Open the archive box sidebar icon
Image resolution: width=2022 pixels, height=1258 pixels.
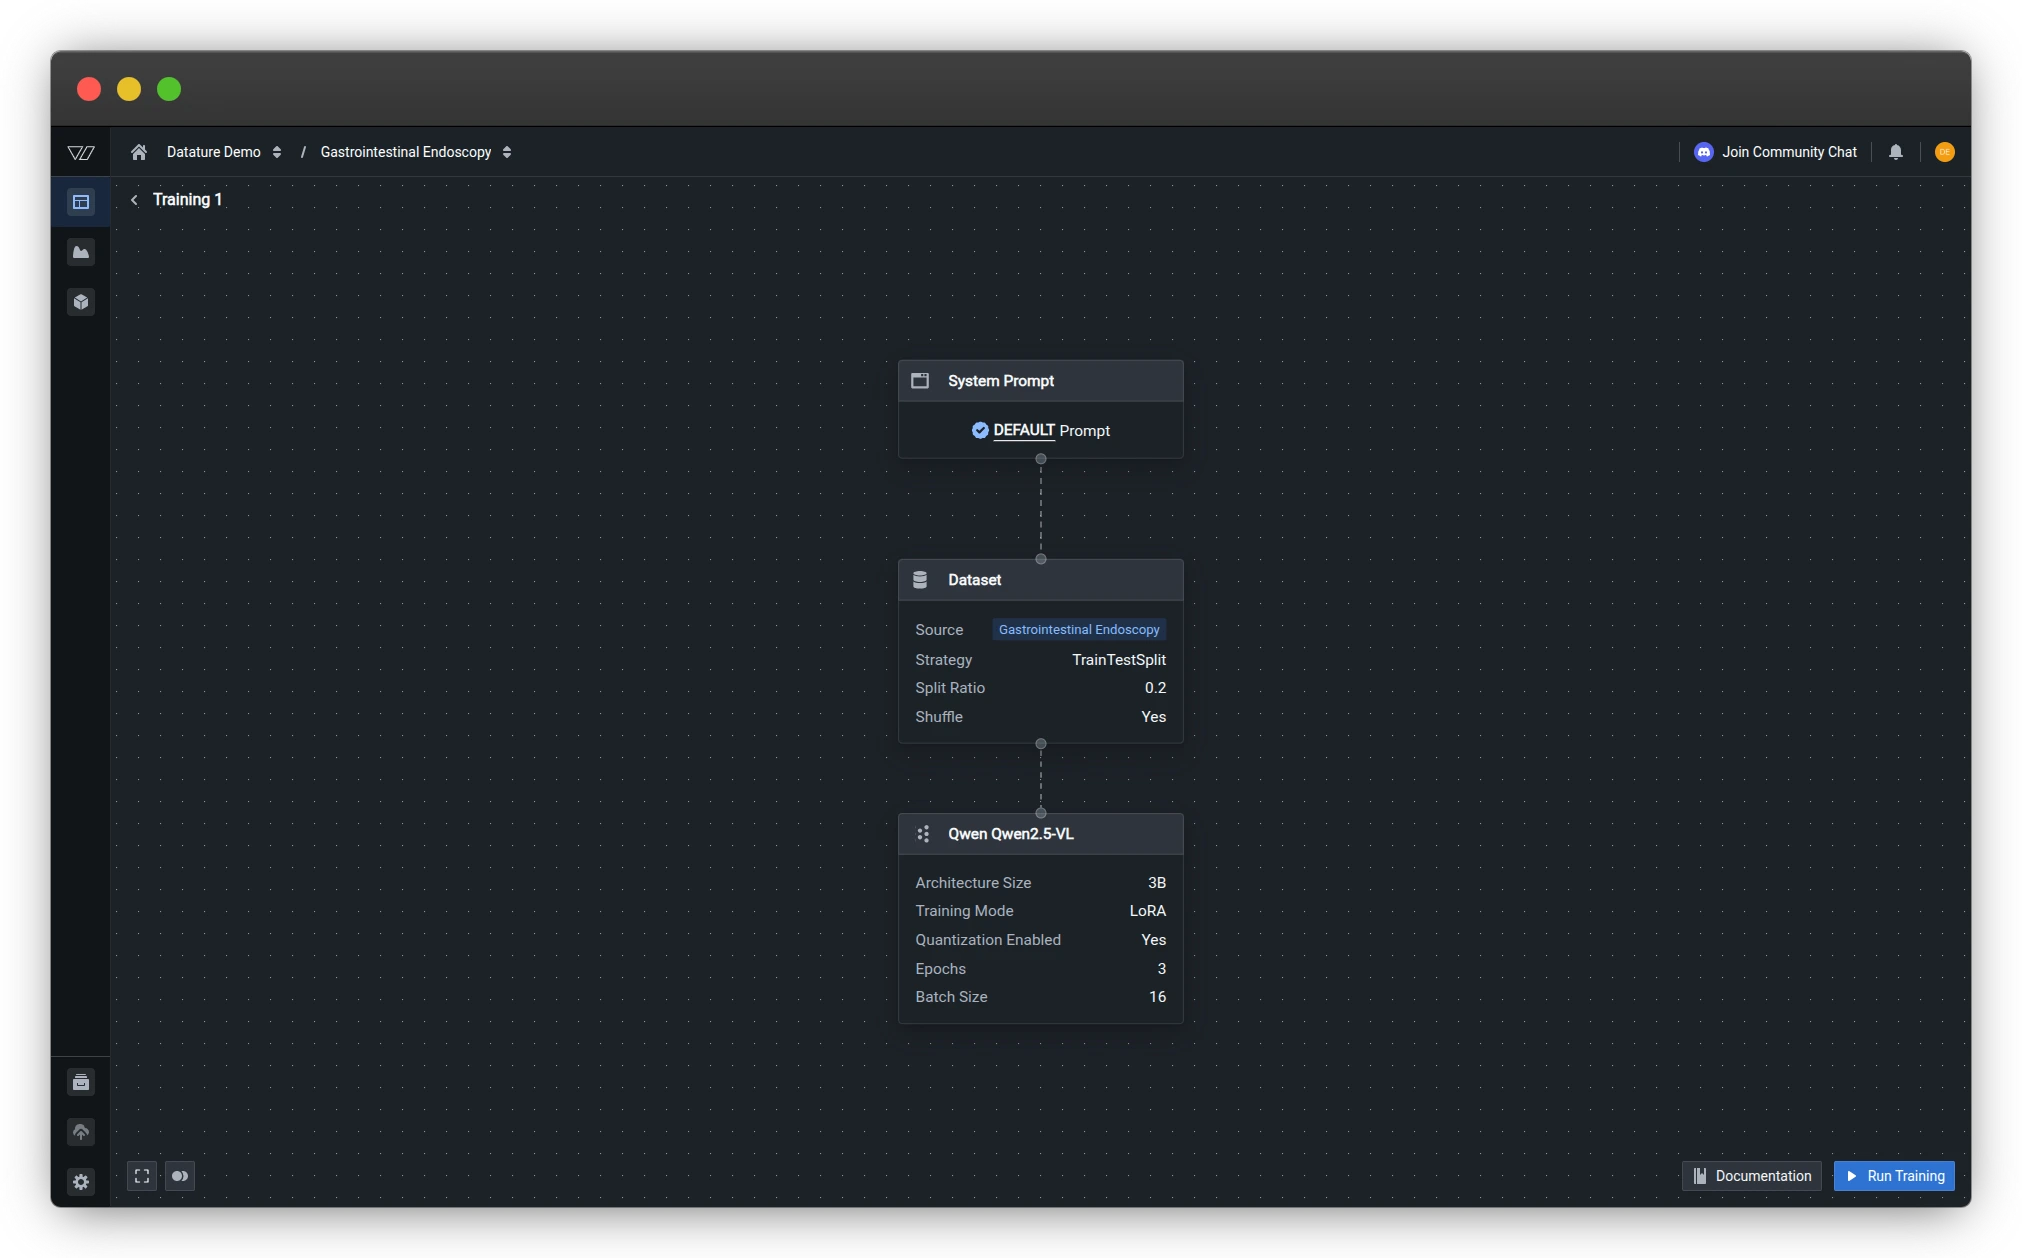(81, 1082)
